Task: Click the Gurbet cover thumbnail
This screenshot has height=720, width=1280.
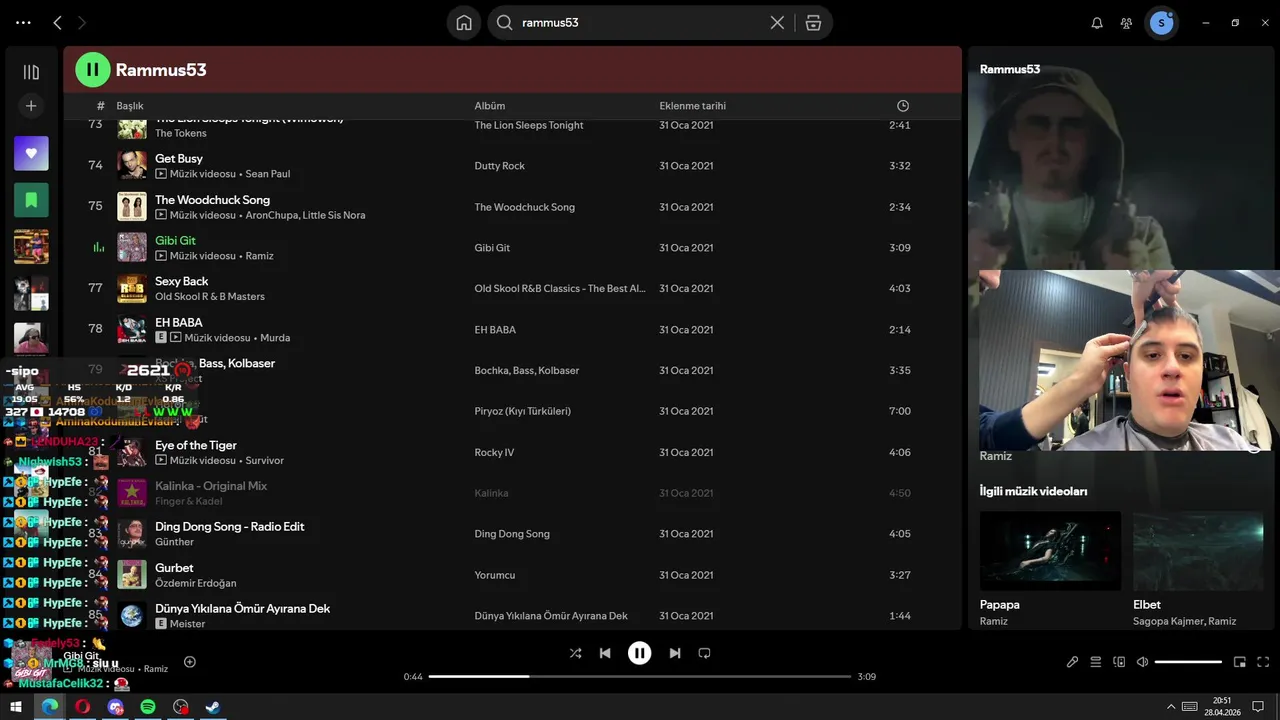Action: (x=132, y=575)
